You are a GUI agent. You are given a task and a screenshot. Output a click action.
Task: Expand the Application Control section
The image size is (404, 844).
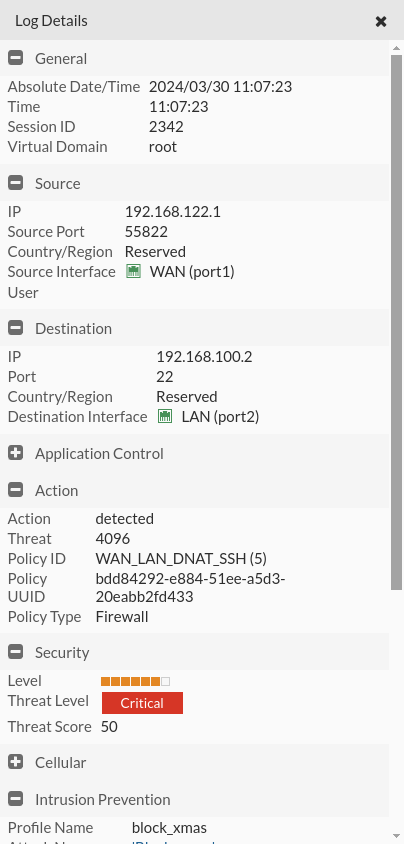tap(16, 453)
